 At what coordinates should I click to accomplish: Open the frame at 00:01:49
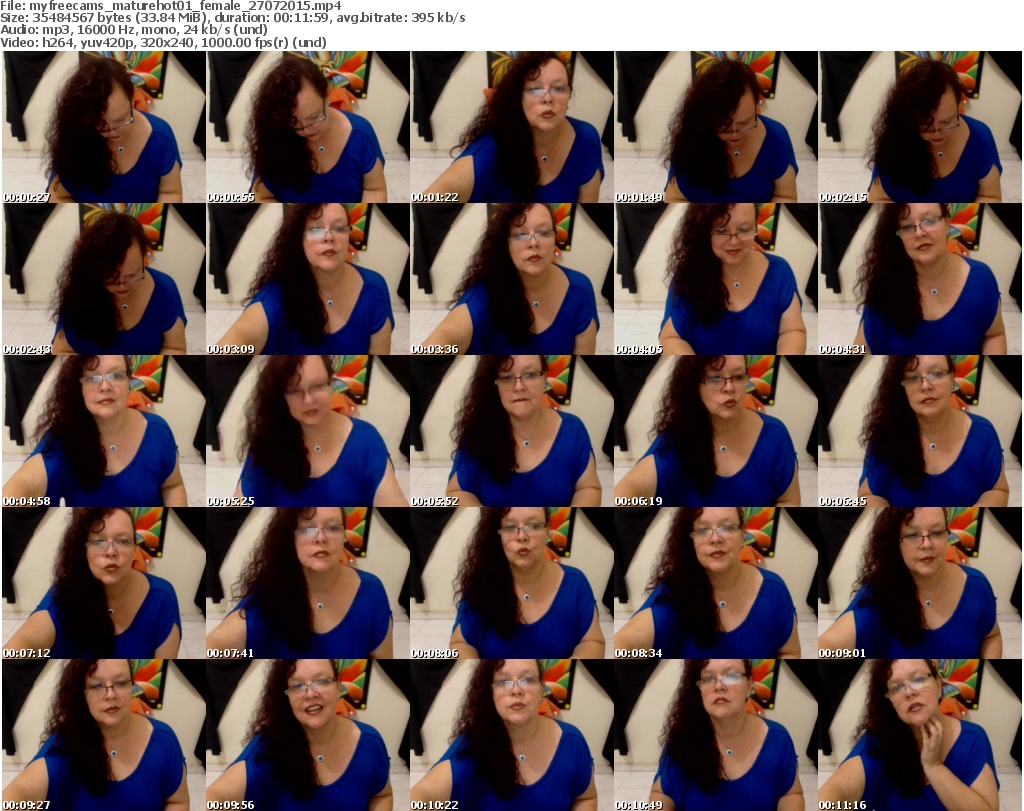click(716, 127)
